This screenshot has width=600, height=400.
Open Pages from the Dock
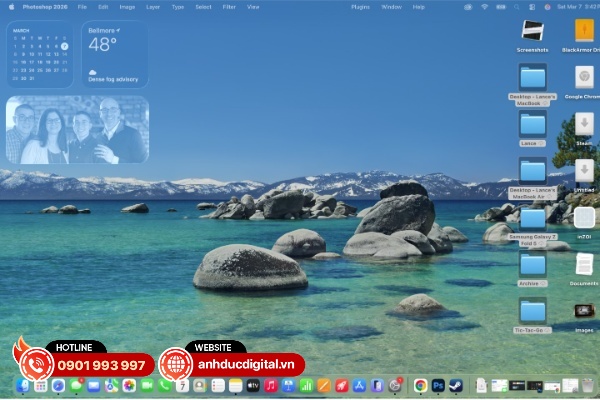324,386
